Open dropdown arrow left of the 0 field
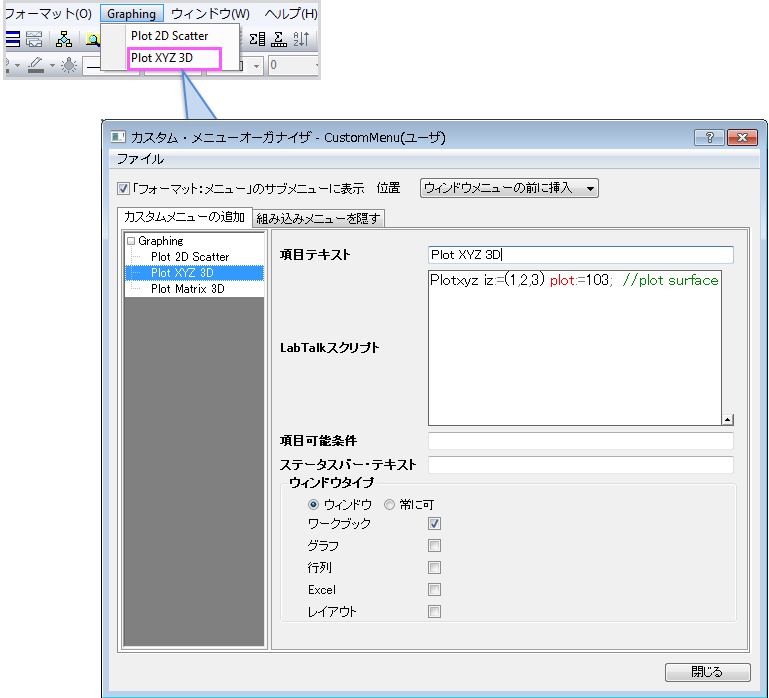 coord(256,65)
